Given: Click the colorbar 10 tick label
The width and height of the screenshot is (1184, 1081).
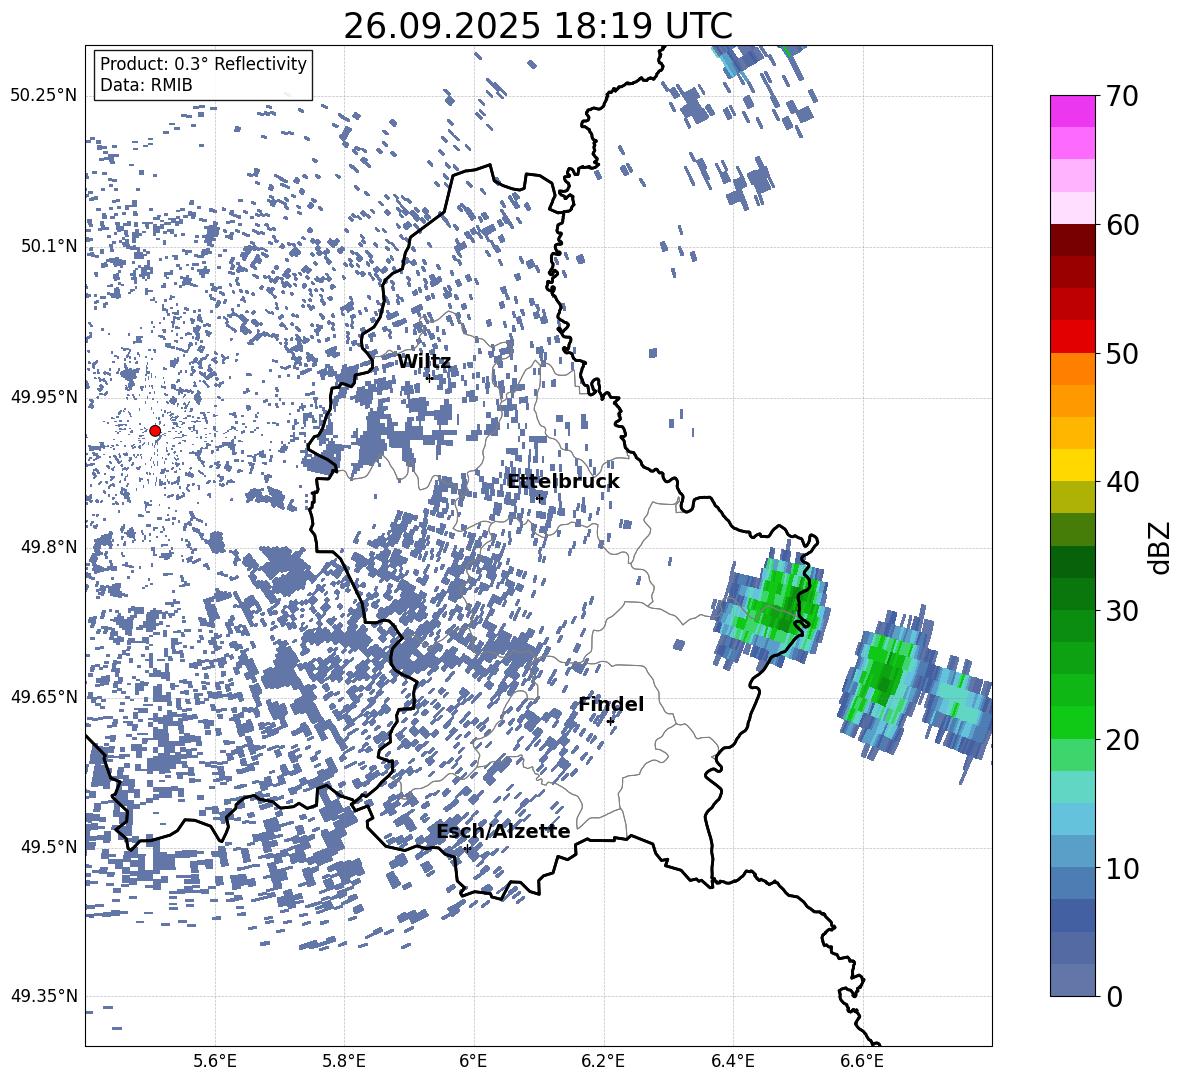Looking at the screenshot, I should (x=1122, y=868).
